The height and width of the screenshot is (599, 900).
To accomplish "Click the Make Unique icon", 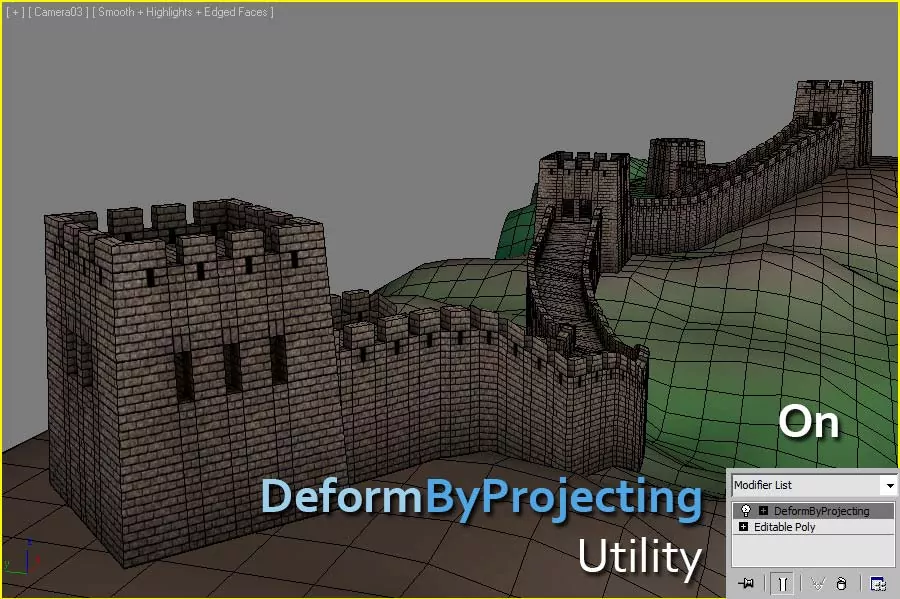I will point(817,584).
